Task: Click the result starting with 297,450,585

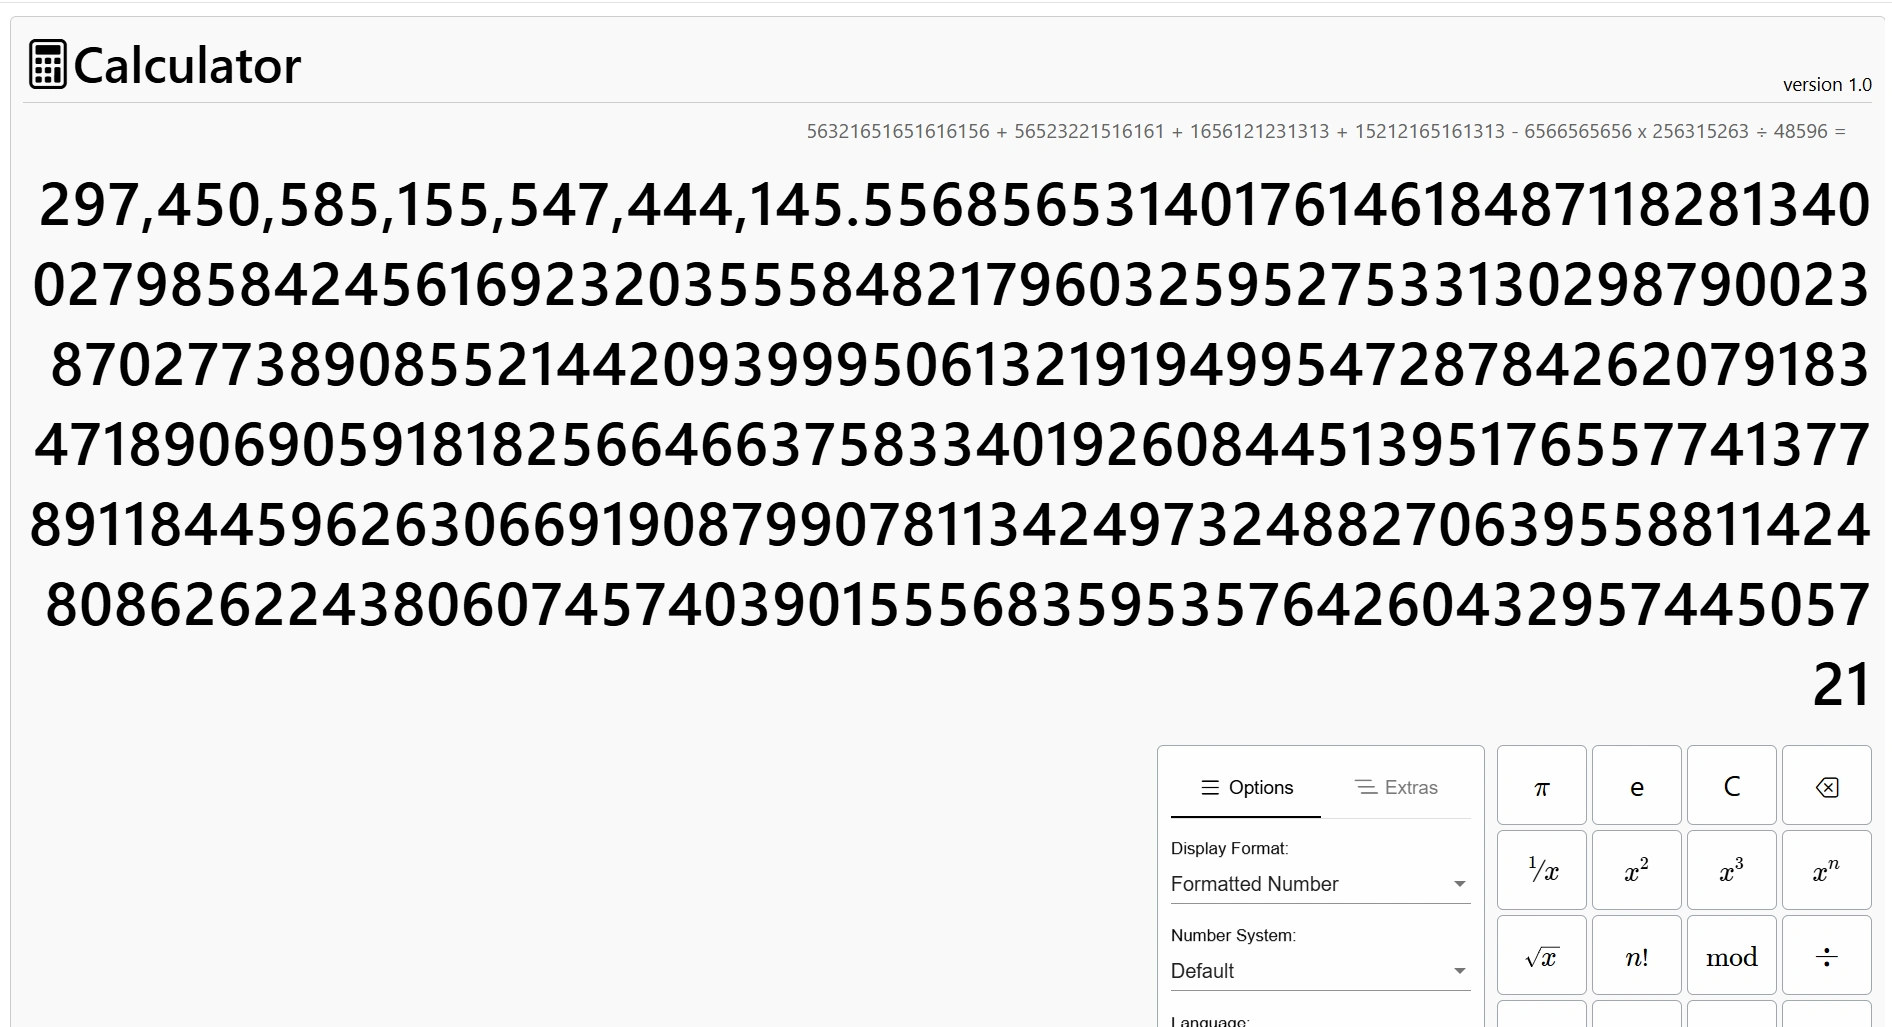Action: tap(950, 444)
